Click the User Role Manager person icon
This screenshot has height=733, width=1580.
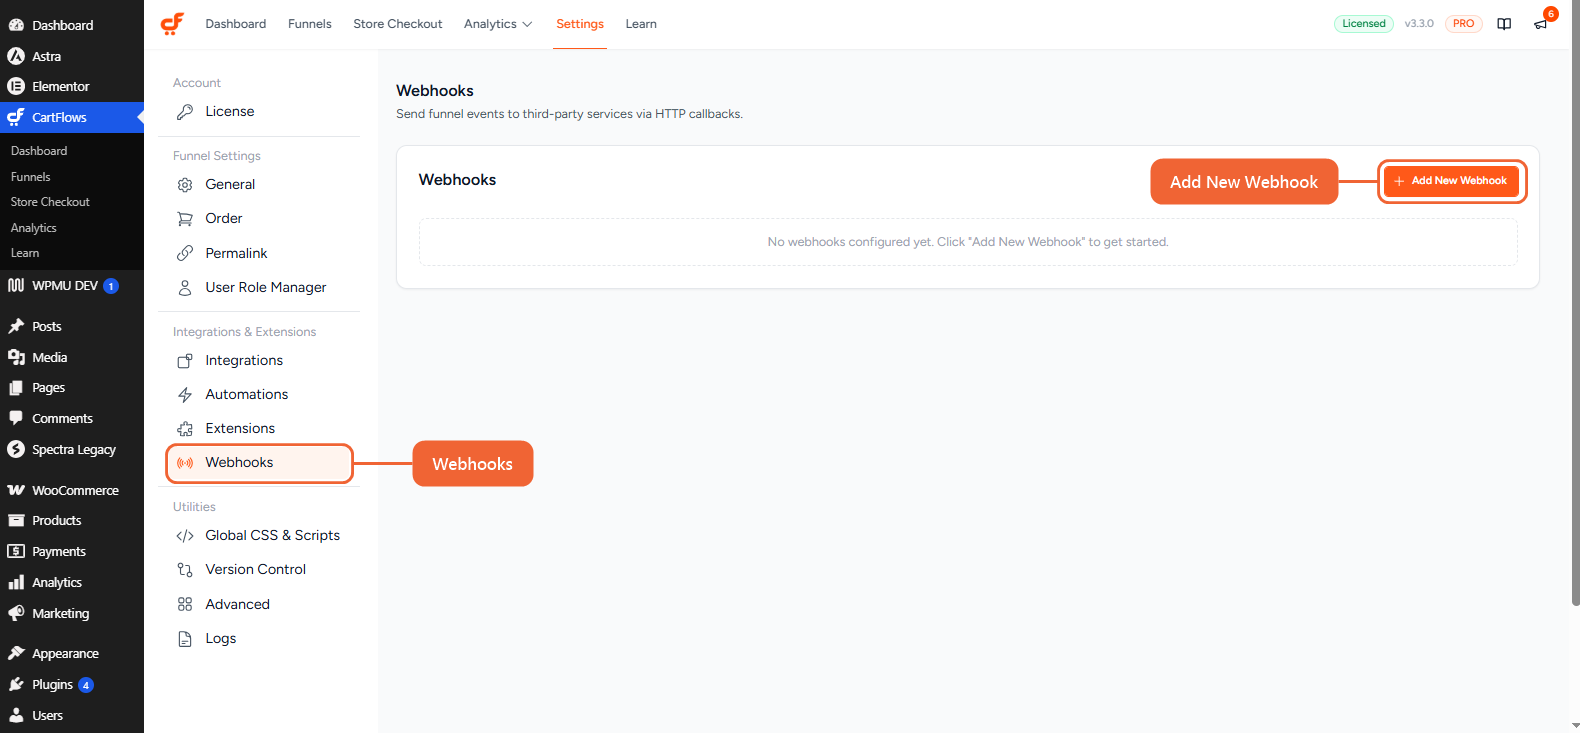(x=185, y=288)
